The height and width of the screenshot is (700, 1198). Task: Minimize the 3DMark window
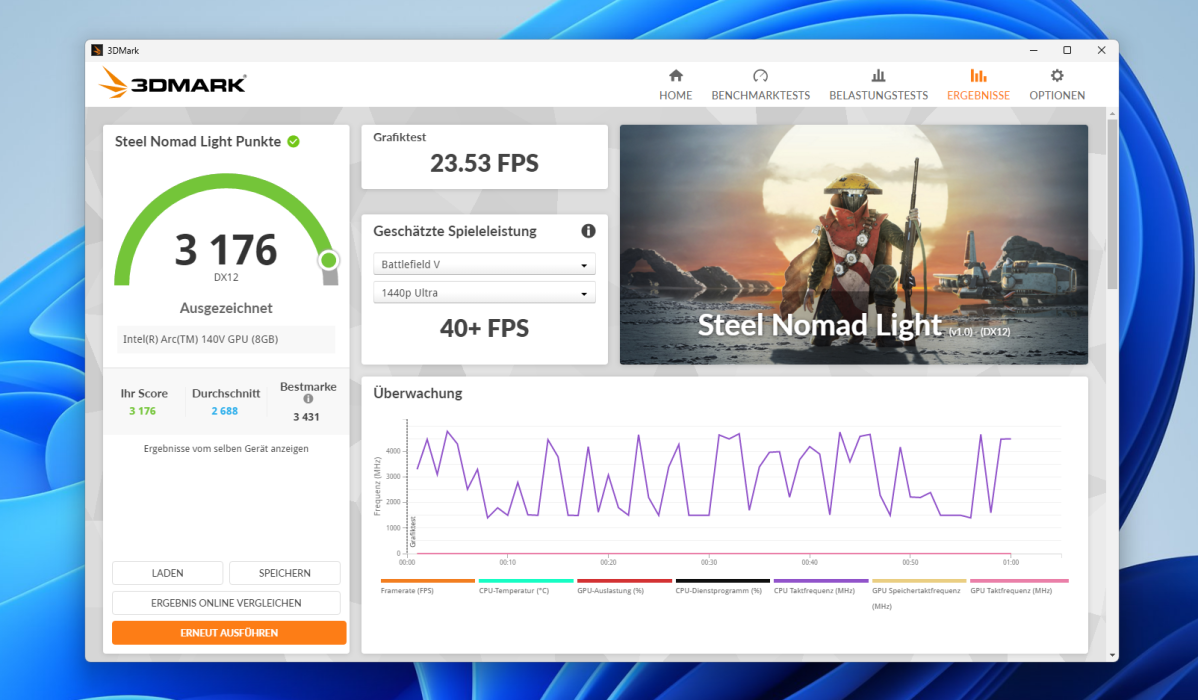point(1033,50)
